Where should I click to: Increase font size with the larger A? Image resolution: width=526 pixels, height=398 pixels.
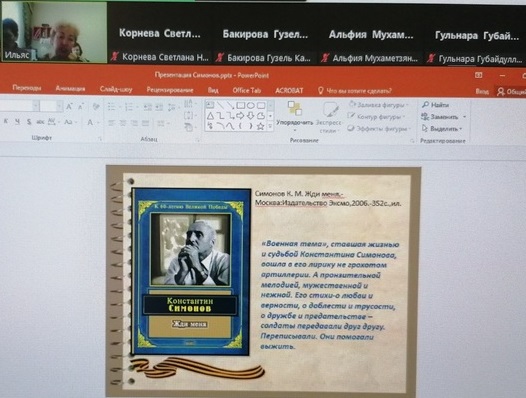click(69, 107)
